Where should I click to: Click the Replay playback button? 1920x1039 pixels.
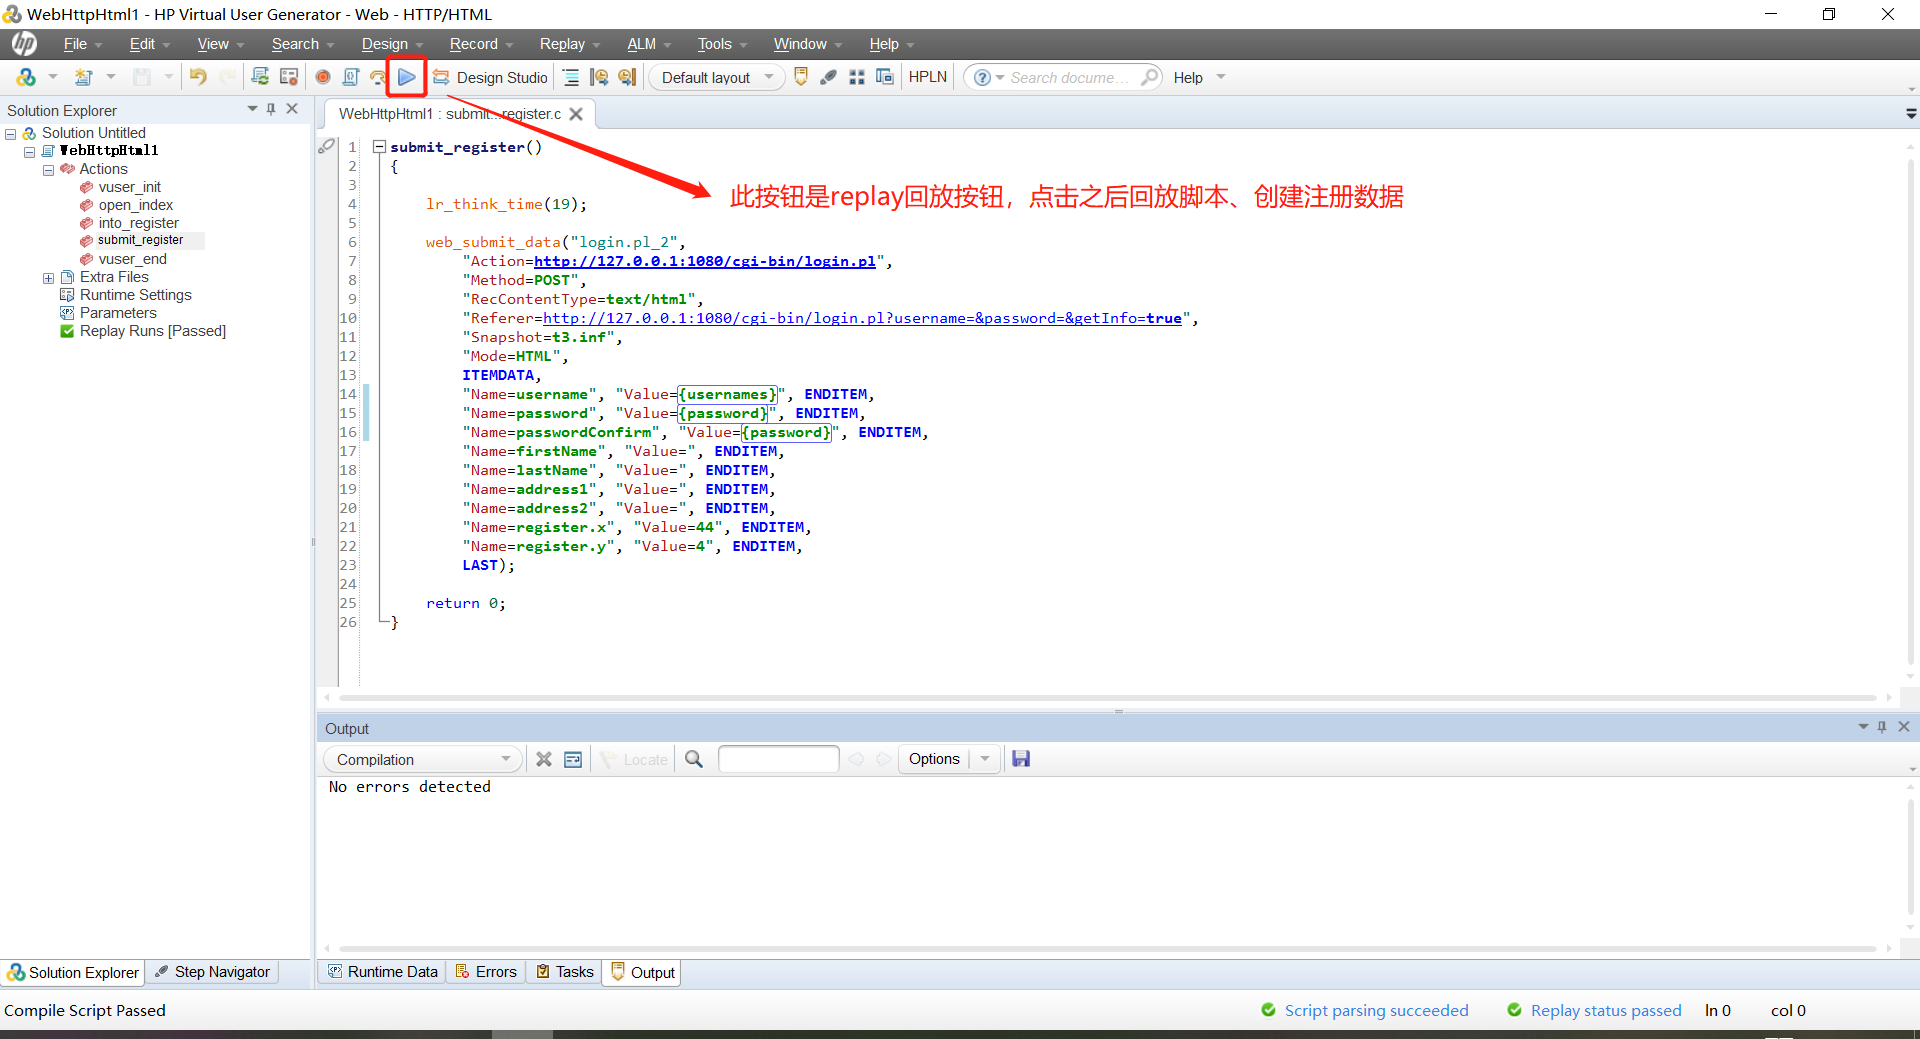tap(406, 77)
